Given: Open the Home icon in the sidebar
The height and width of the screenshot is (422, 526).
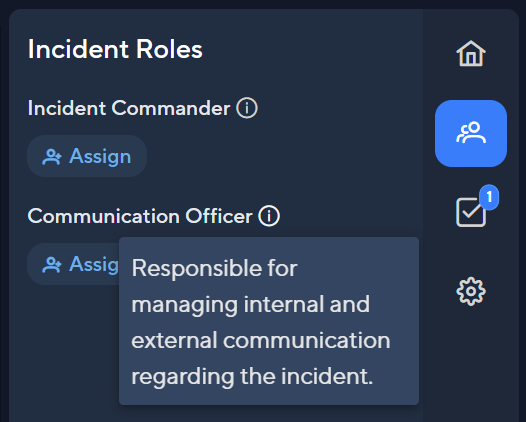Looking at the screenshot, I should click(x=471, y=53).
